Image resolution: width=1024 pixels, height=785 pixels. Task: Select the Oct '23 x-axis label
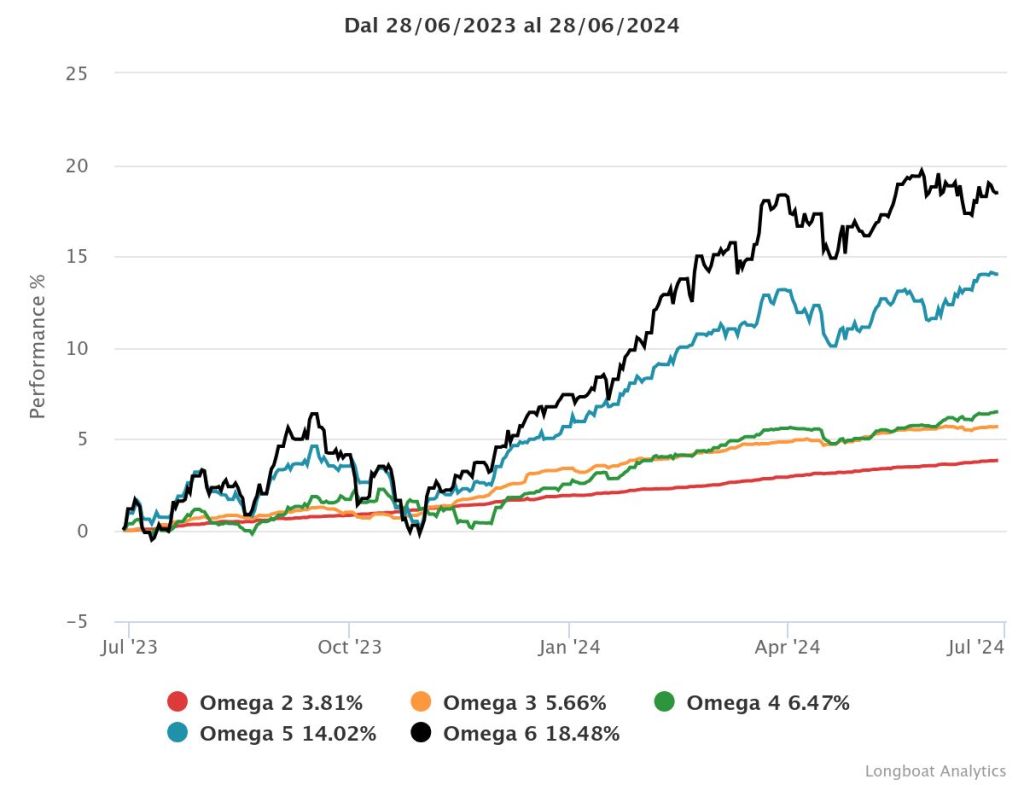(349, 647)
